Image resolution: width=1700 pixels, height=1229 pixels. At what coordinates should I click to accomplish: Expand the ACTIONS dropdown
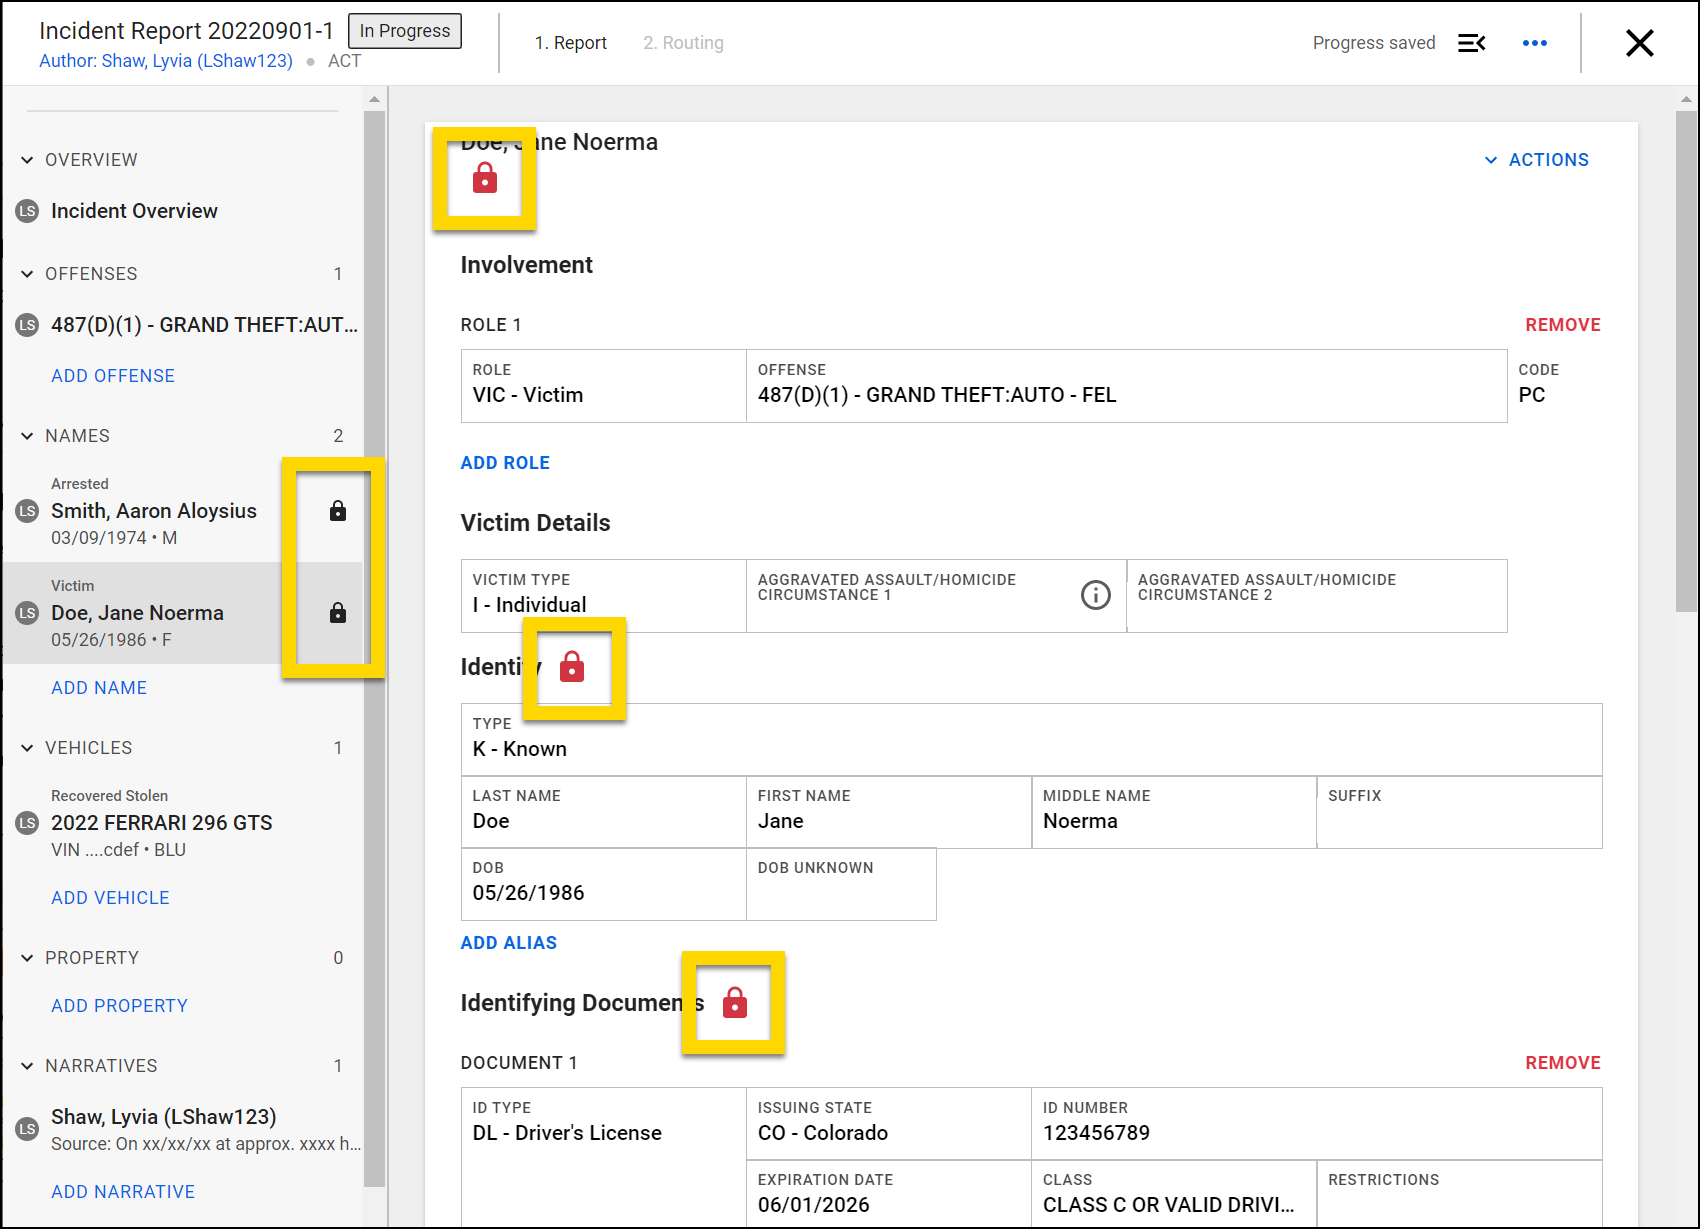click(x=1537, y=160)
